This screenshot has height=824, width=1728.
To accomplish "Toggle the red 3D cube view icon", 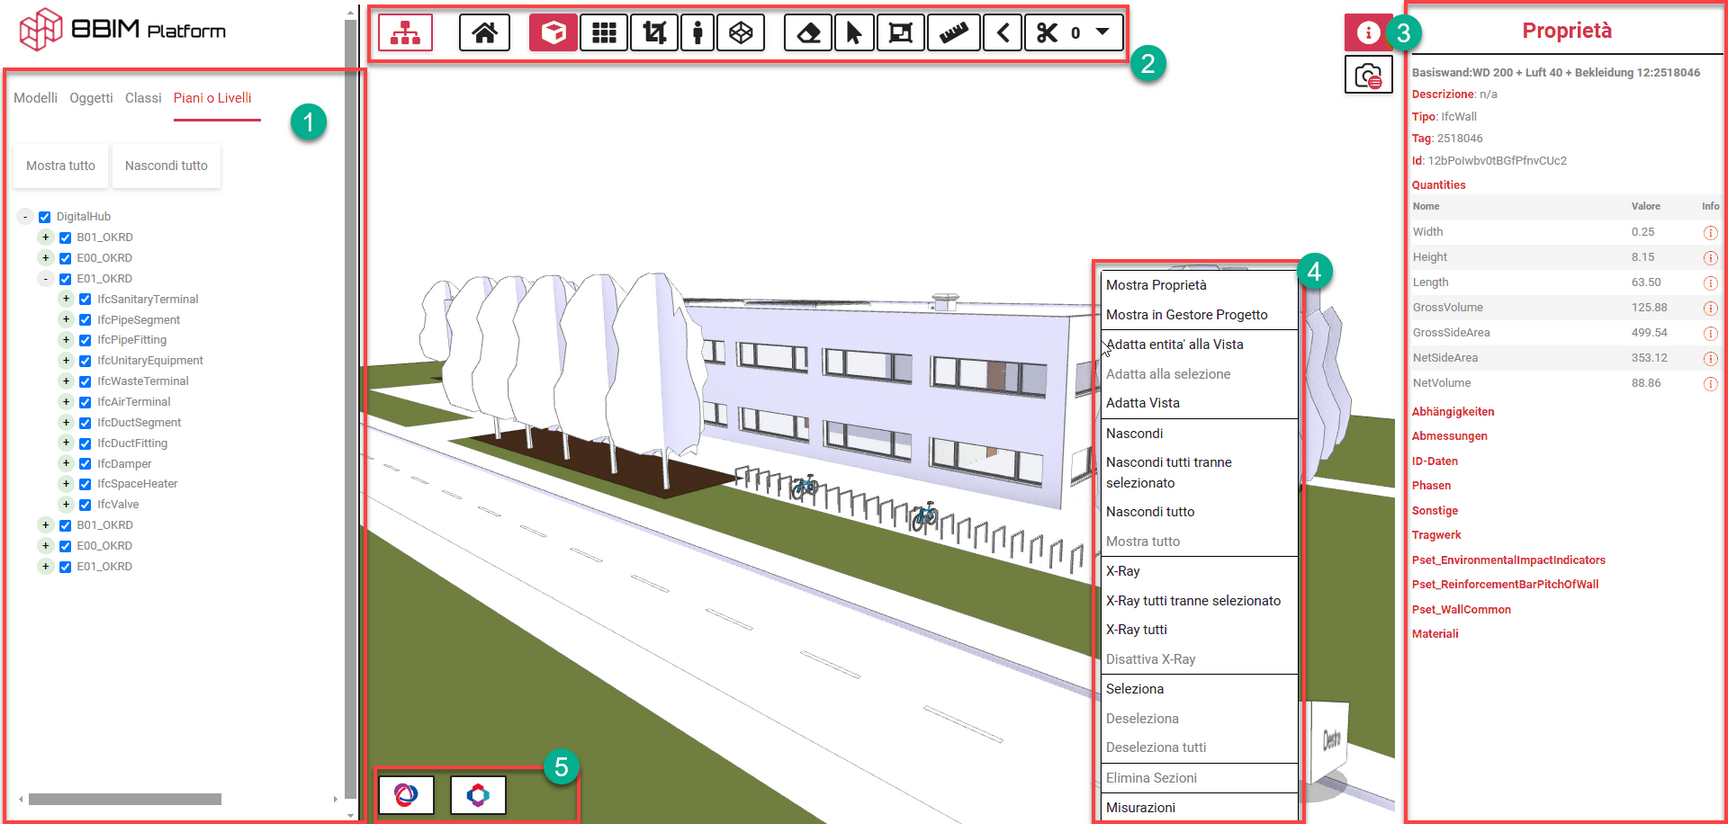I will [x=553, y=33].
